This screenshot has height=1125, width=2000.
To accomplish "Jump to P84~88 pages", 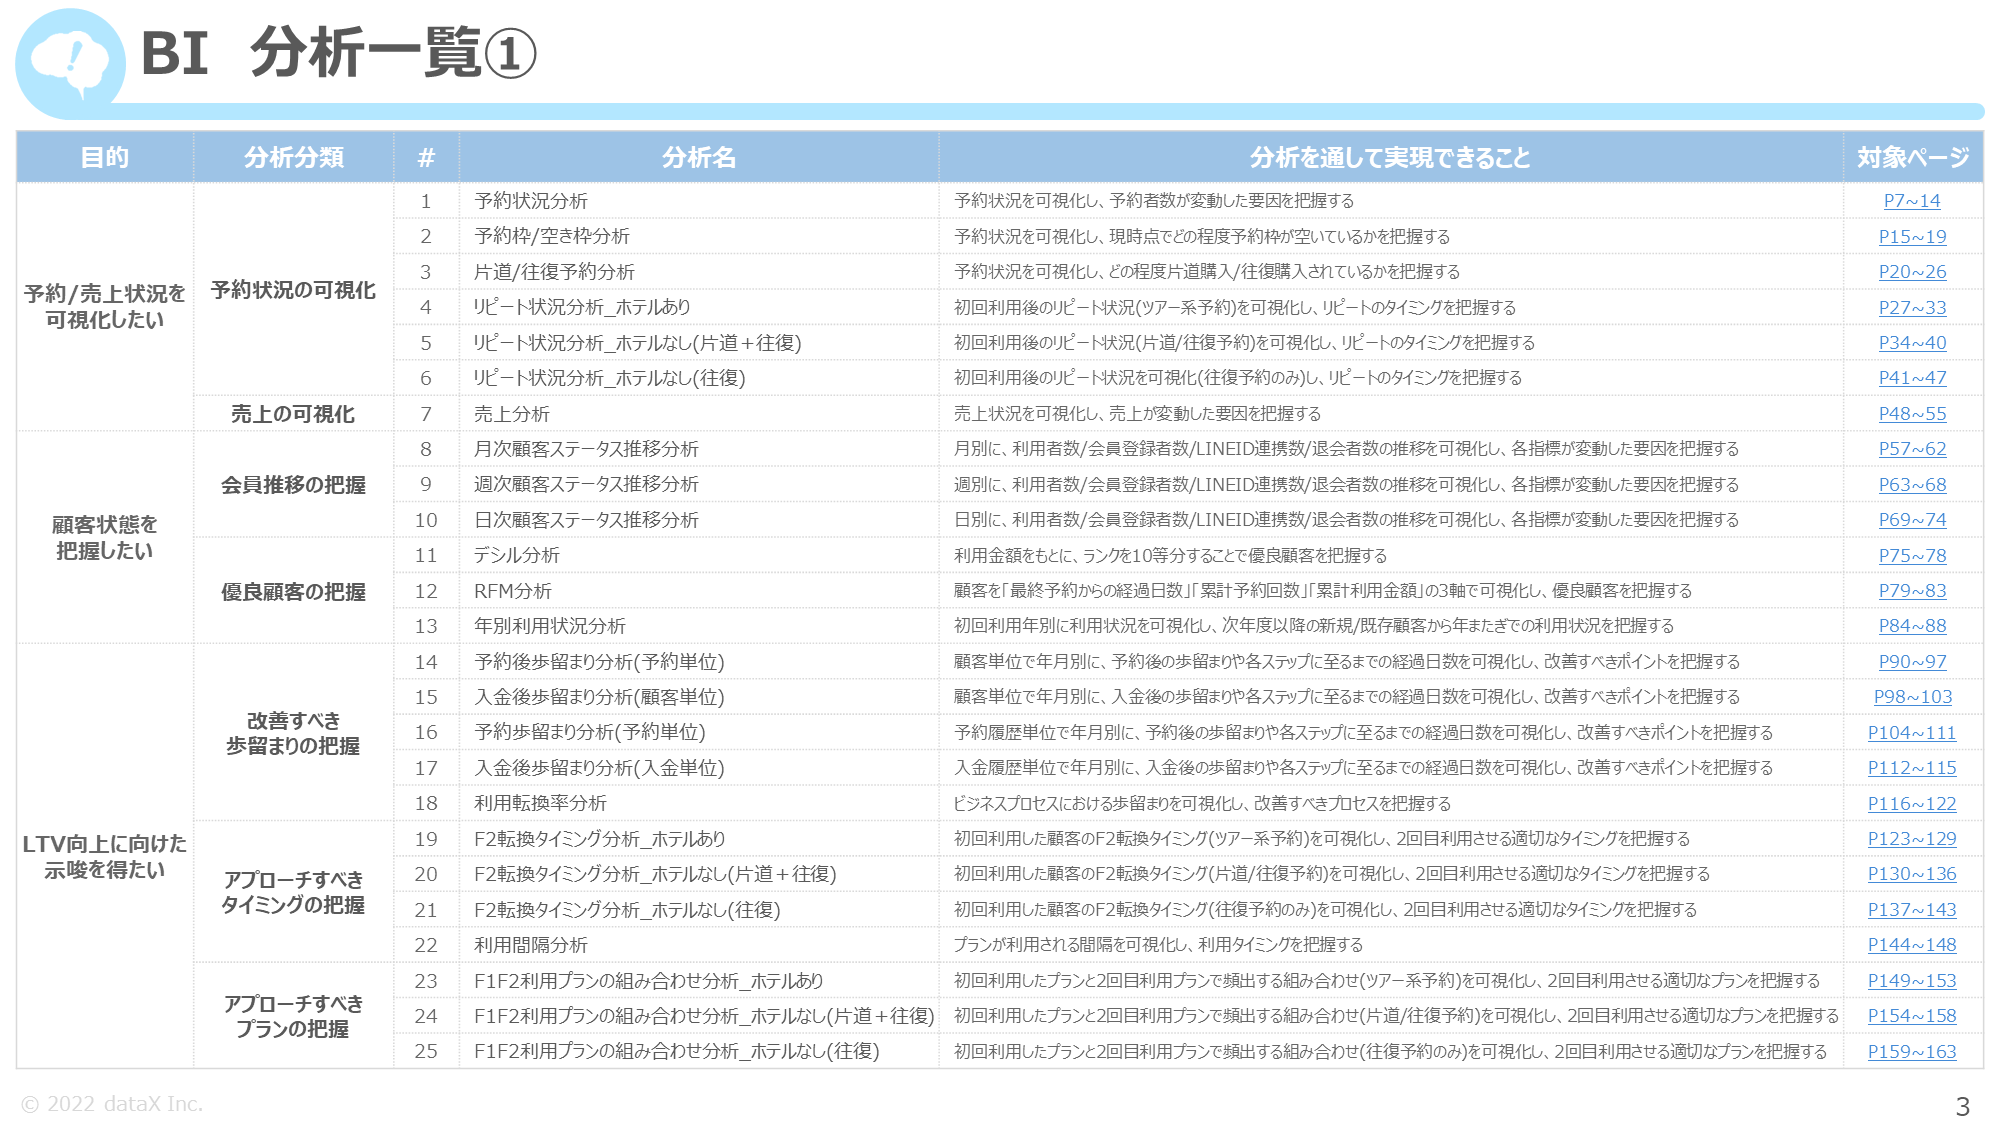I will pos(1912,626).
